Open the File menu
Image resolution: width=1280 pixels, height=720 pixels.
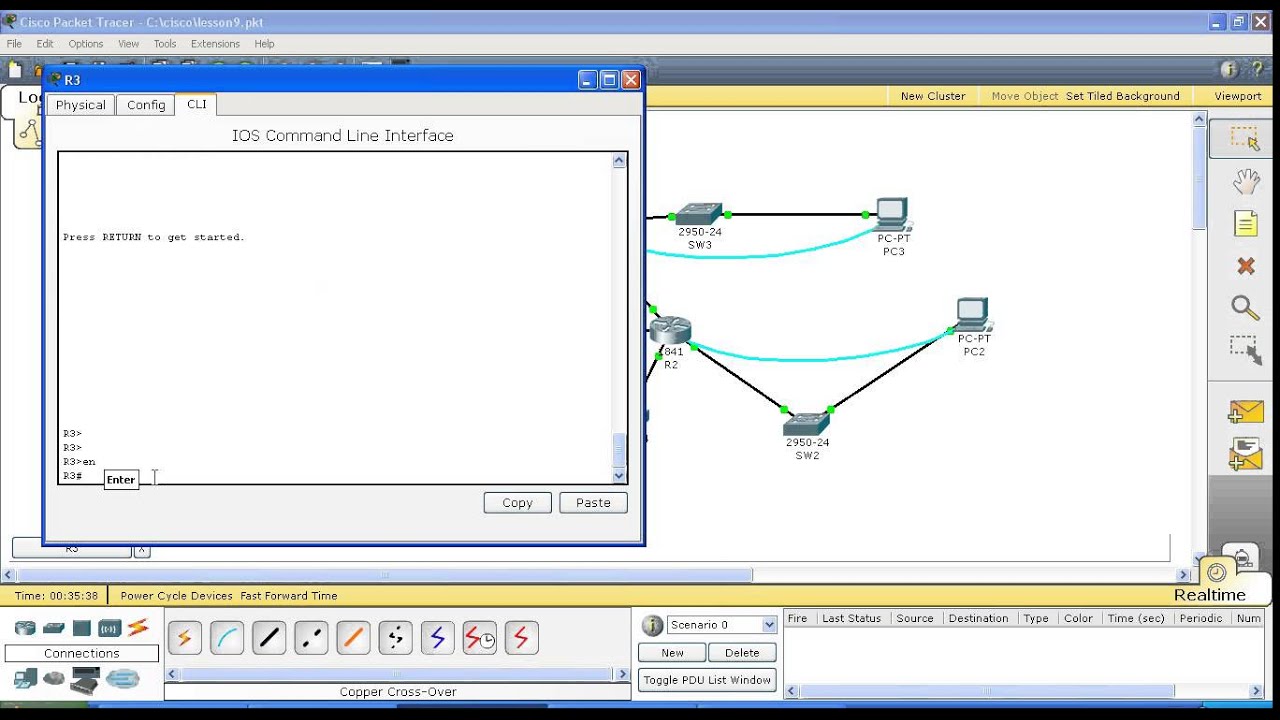14,44
